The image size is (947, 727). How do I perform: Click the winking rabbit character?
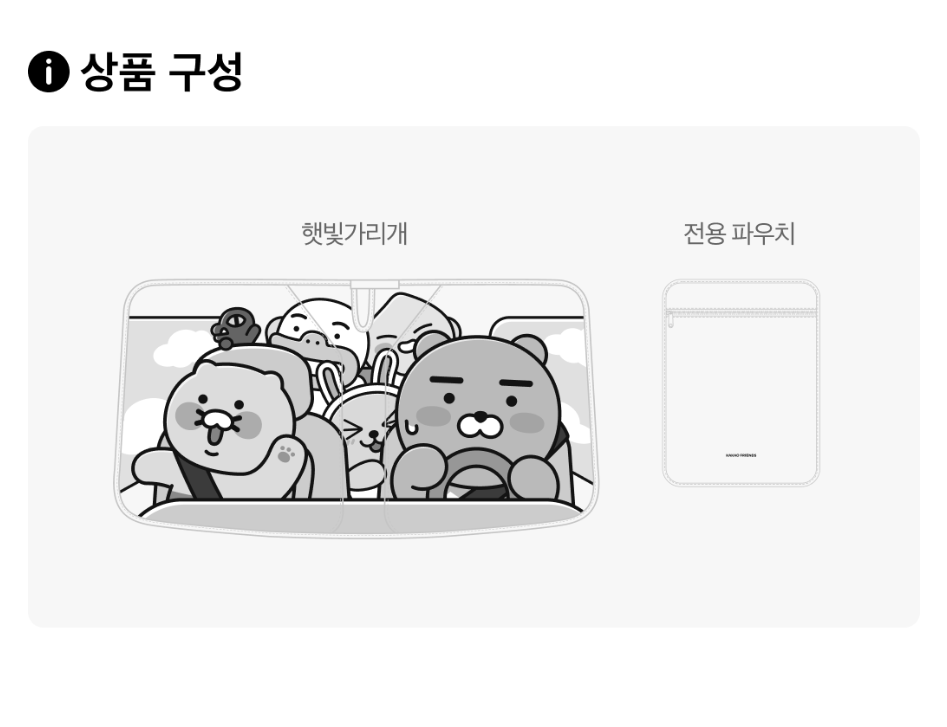tap(360, 430)
